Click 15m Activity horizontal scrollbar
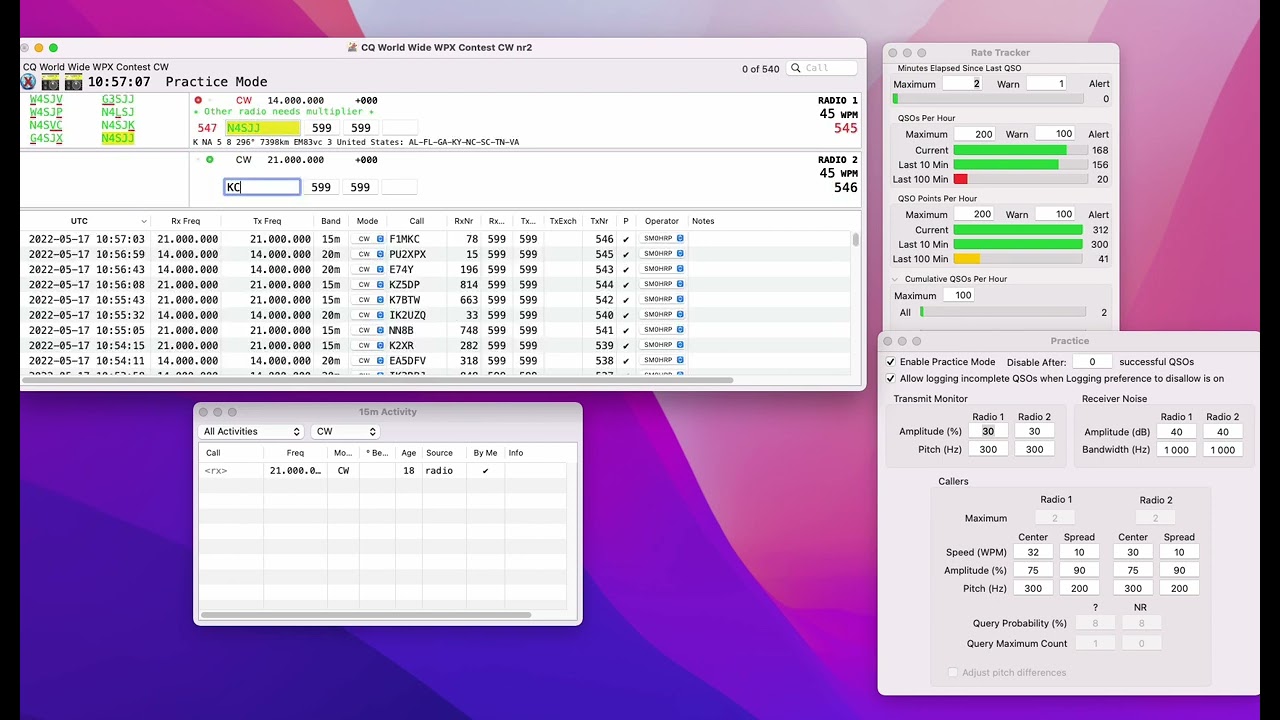1280x720 pixels. 366,614
